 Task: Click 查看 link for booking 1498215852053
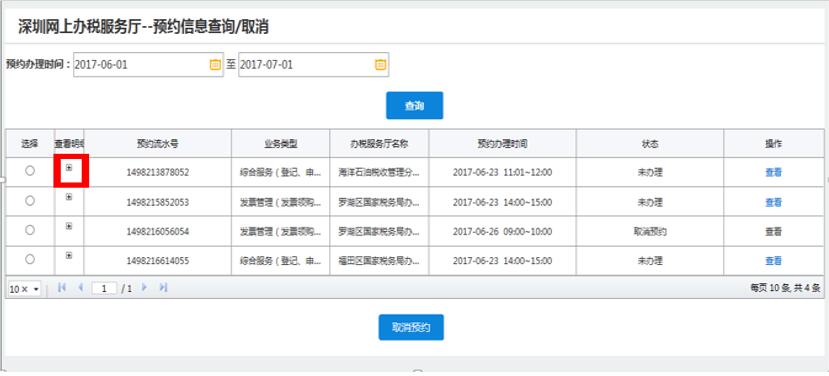773,203
